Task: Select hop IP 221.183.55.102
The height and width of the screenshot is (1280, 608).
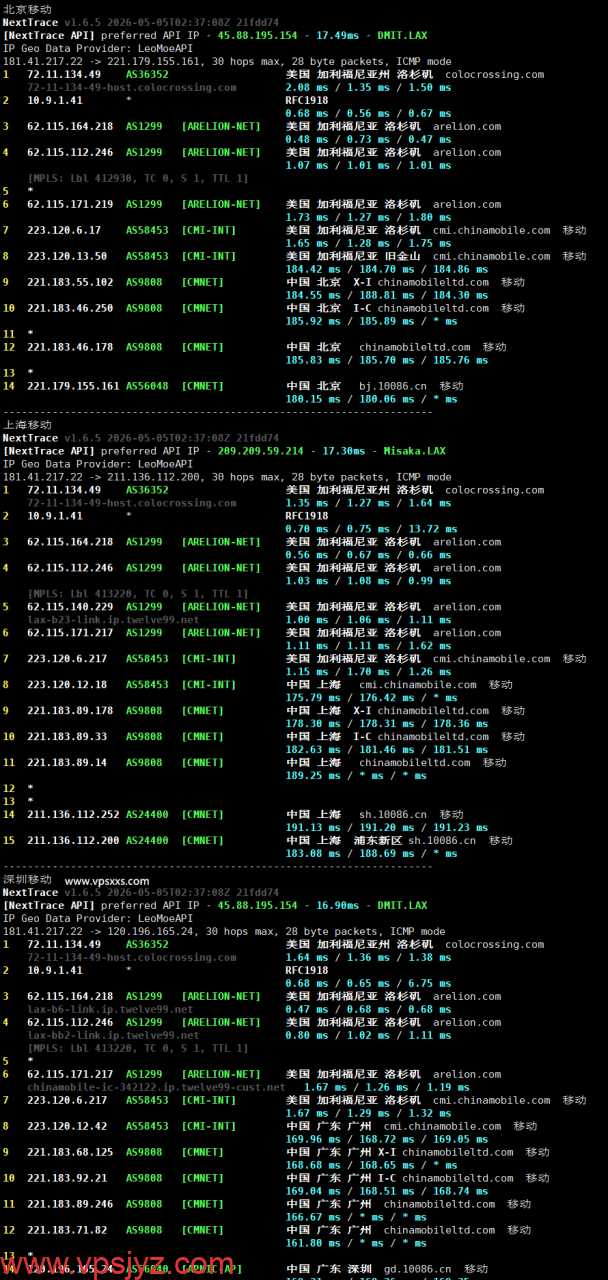Action: pyautogui.click(x=70, y=282)
